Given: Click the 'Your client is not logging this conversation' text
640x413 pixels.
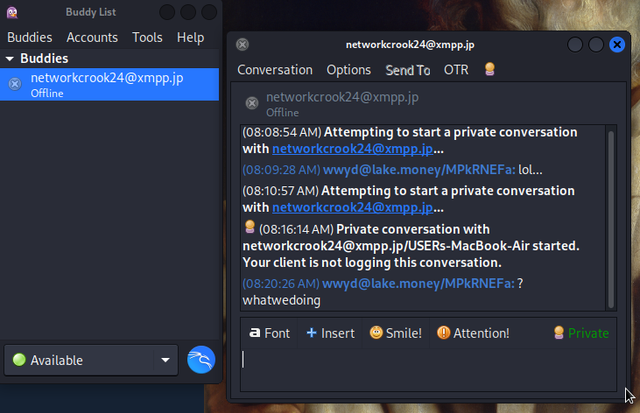Looking at the screenshot, I should (372, 262).
